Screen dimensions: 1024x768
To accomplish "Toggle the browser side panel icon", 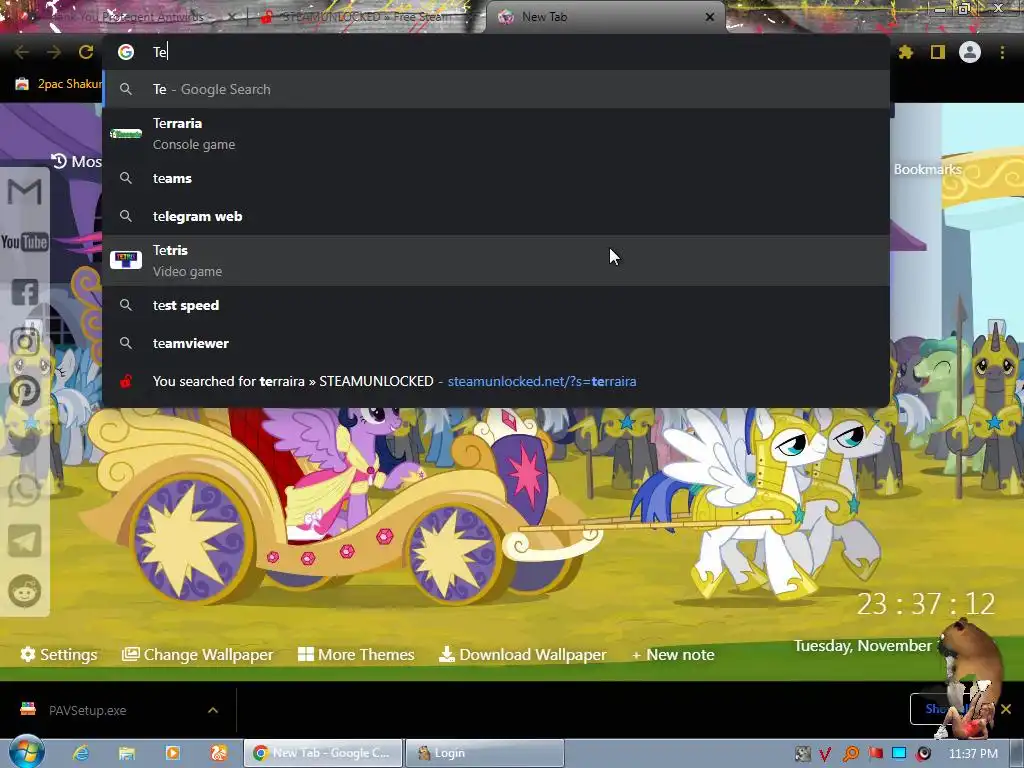I will point(938,52).
